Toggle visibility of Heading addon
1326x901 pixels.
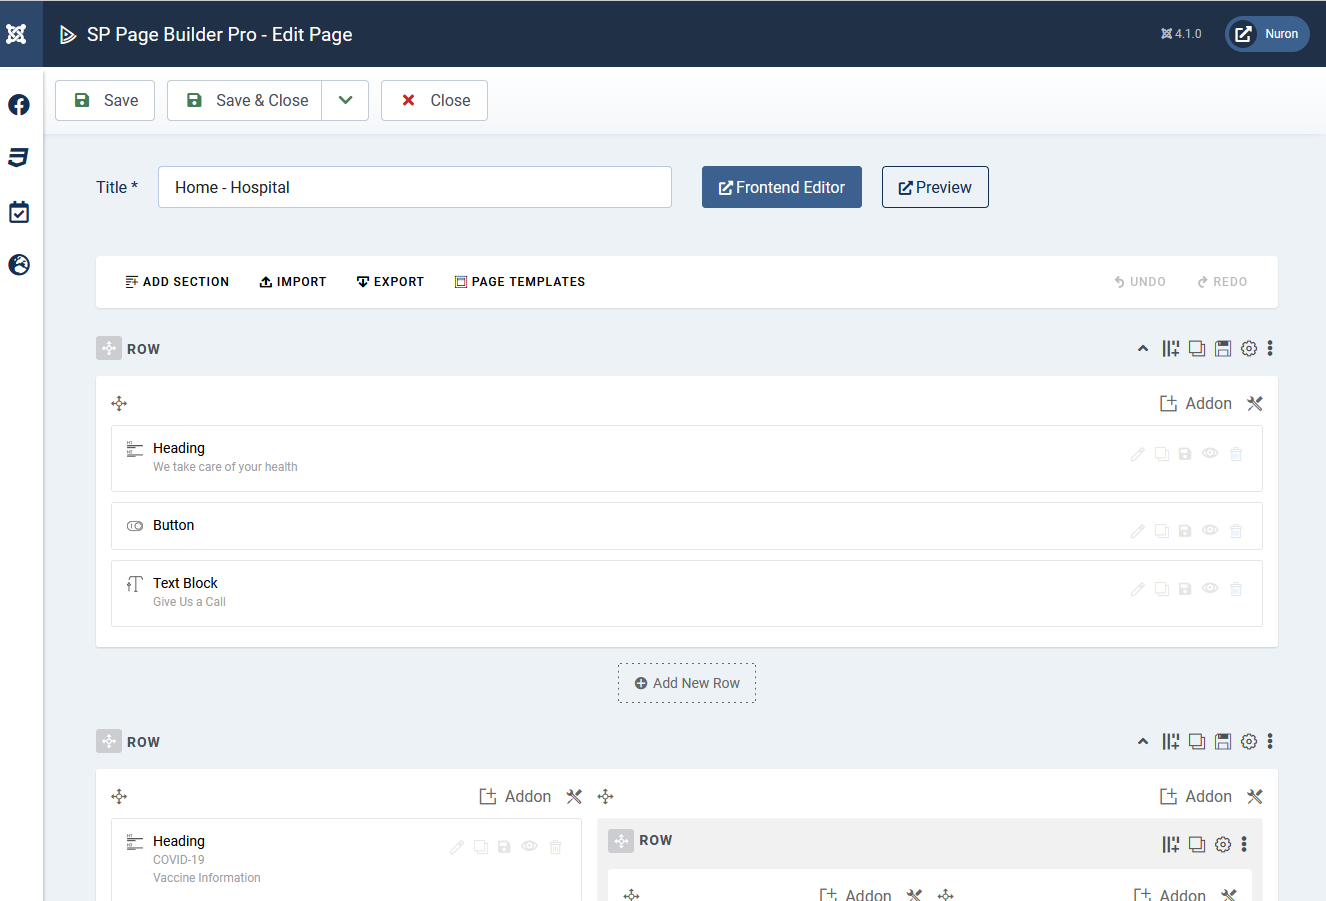pos(1210,453)
